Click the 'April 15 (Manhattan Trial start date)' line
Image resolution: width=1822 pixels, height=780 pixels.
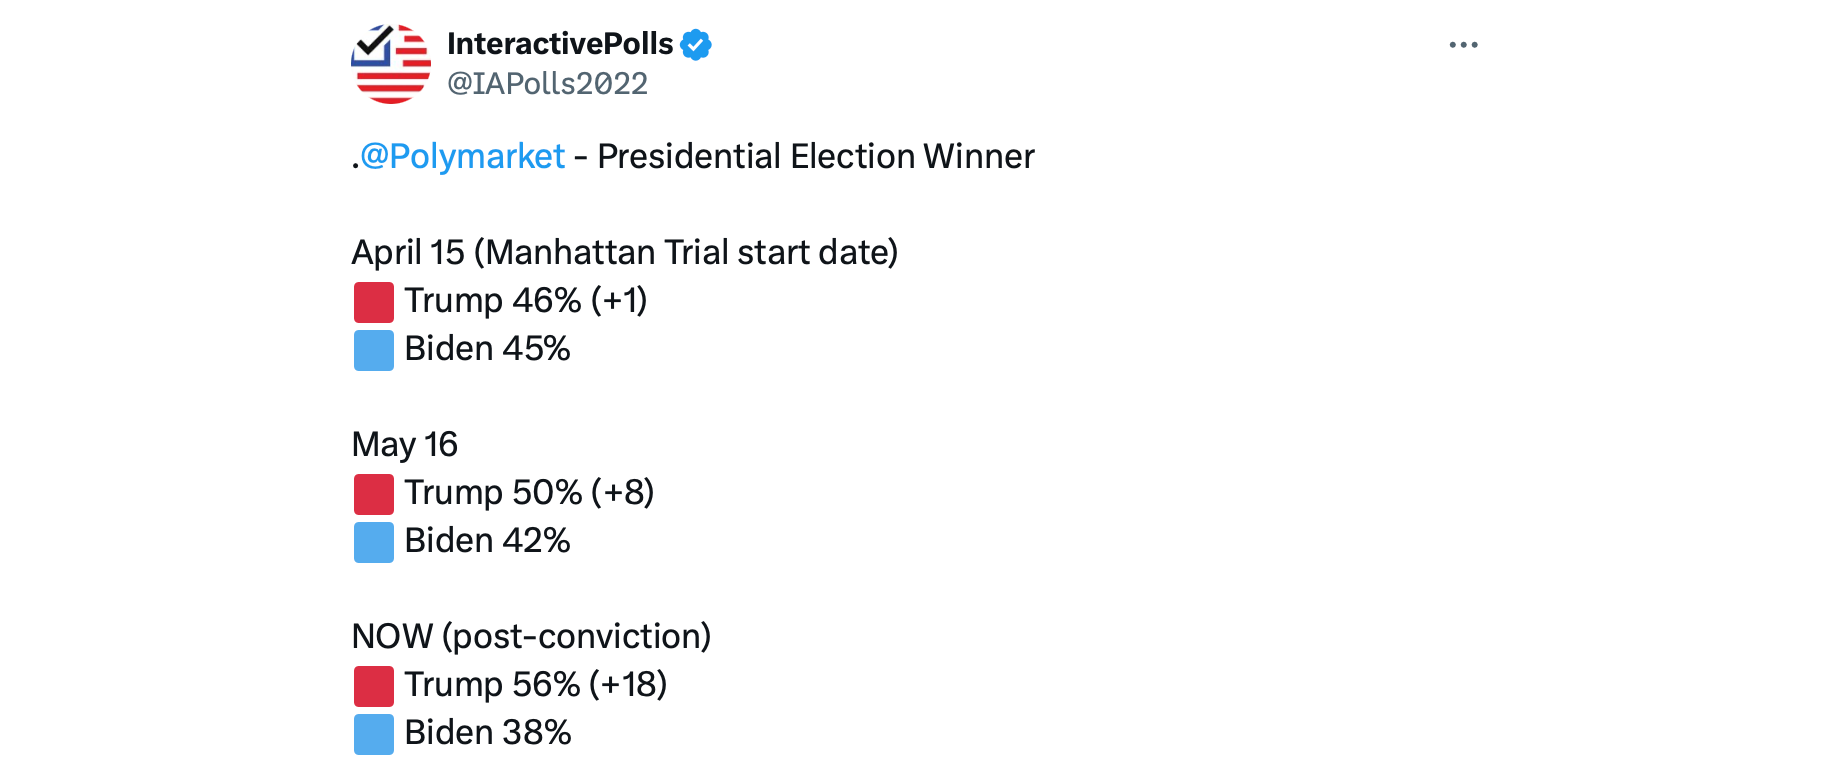[x=625, y=253]
